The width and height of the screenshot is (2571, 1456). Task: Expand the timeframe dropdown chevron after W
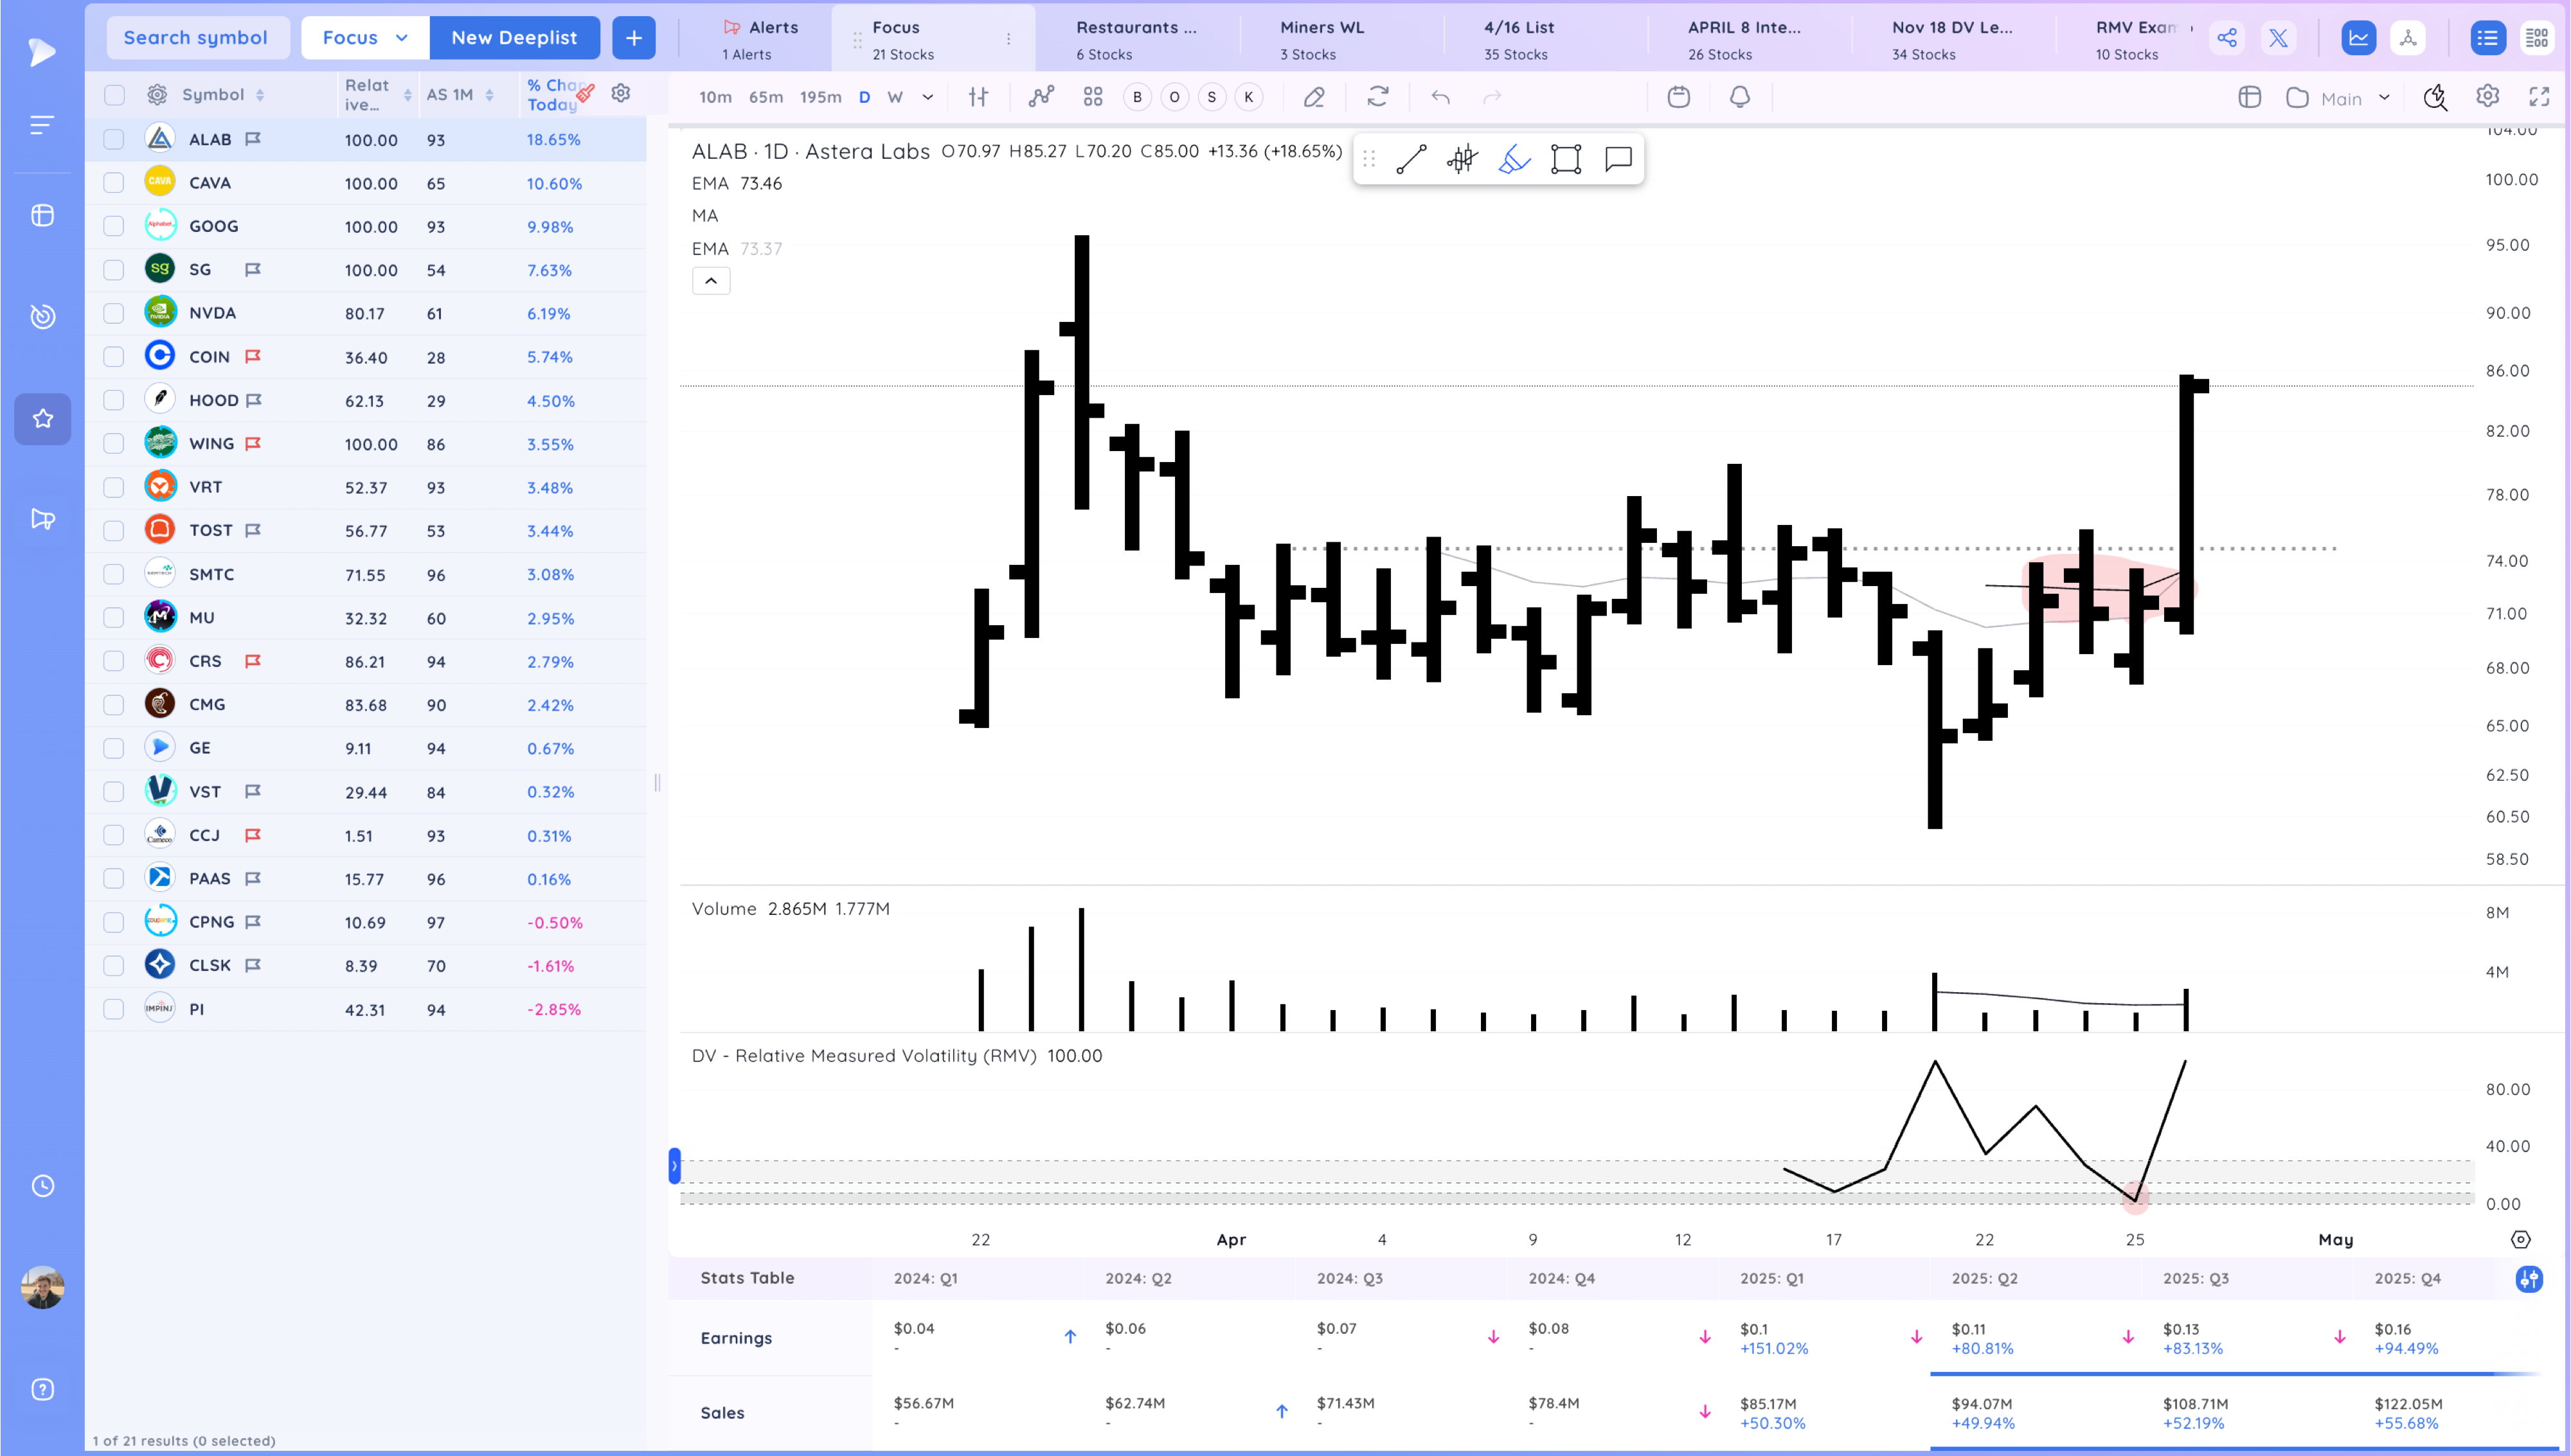point(927,97)
